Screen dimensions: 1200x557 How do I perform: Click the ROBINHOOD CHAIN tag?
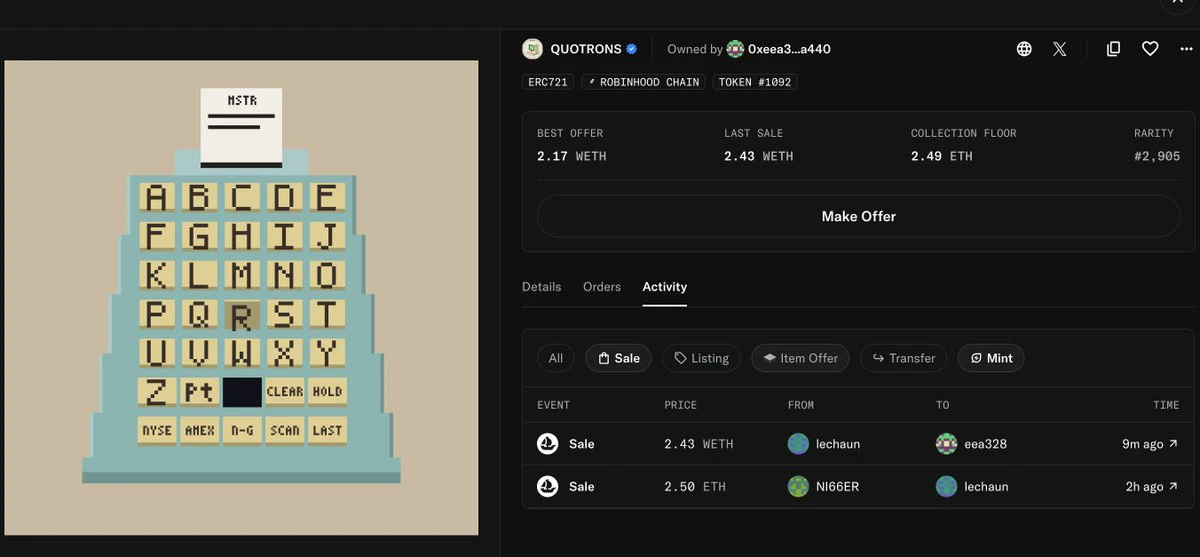[644, 82]
